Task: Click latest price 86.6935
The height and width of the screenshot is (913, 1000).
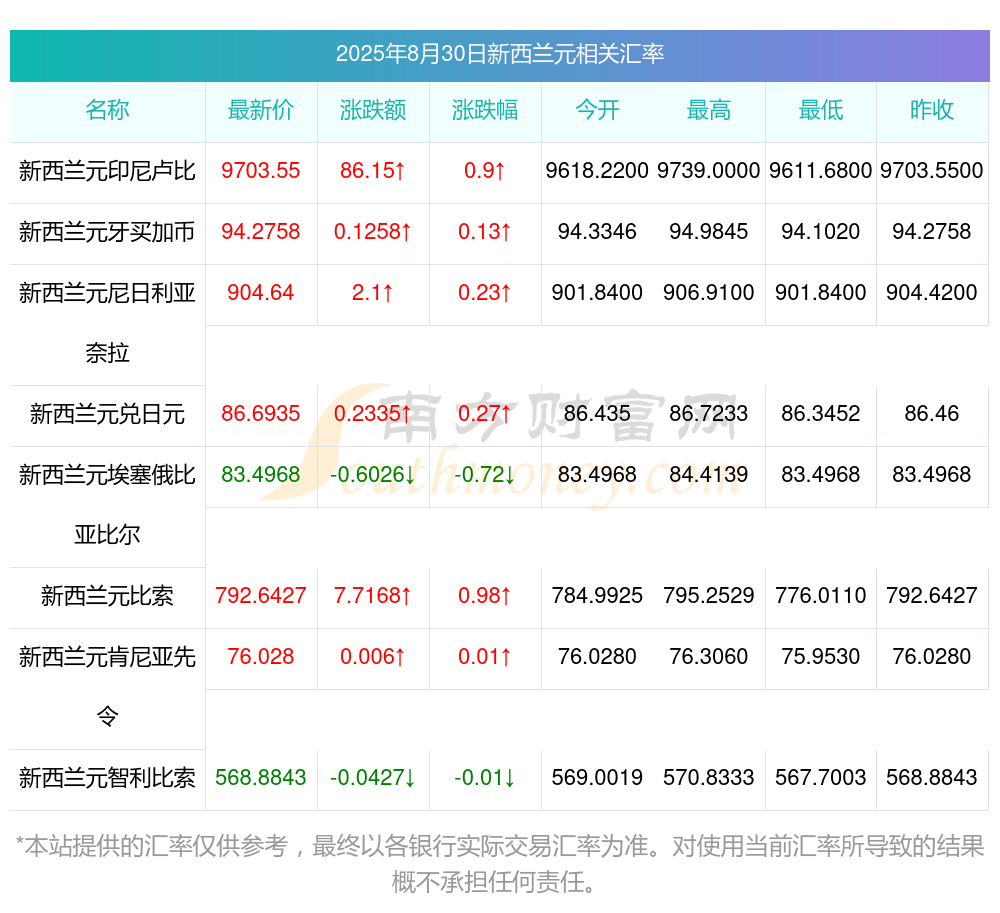Action: click(x=260, y=414)
